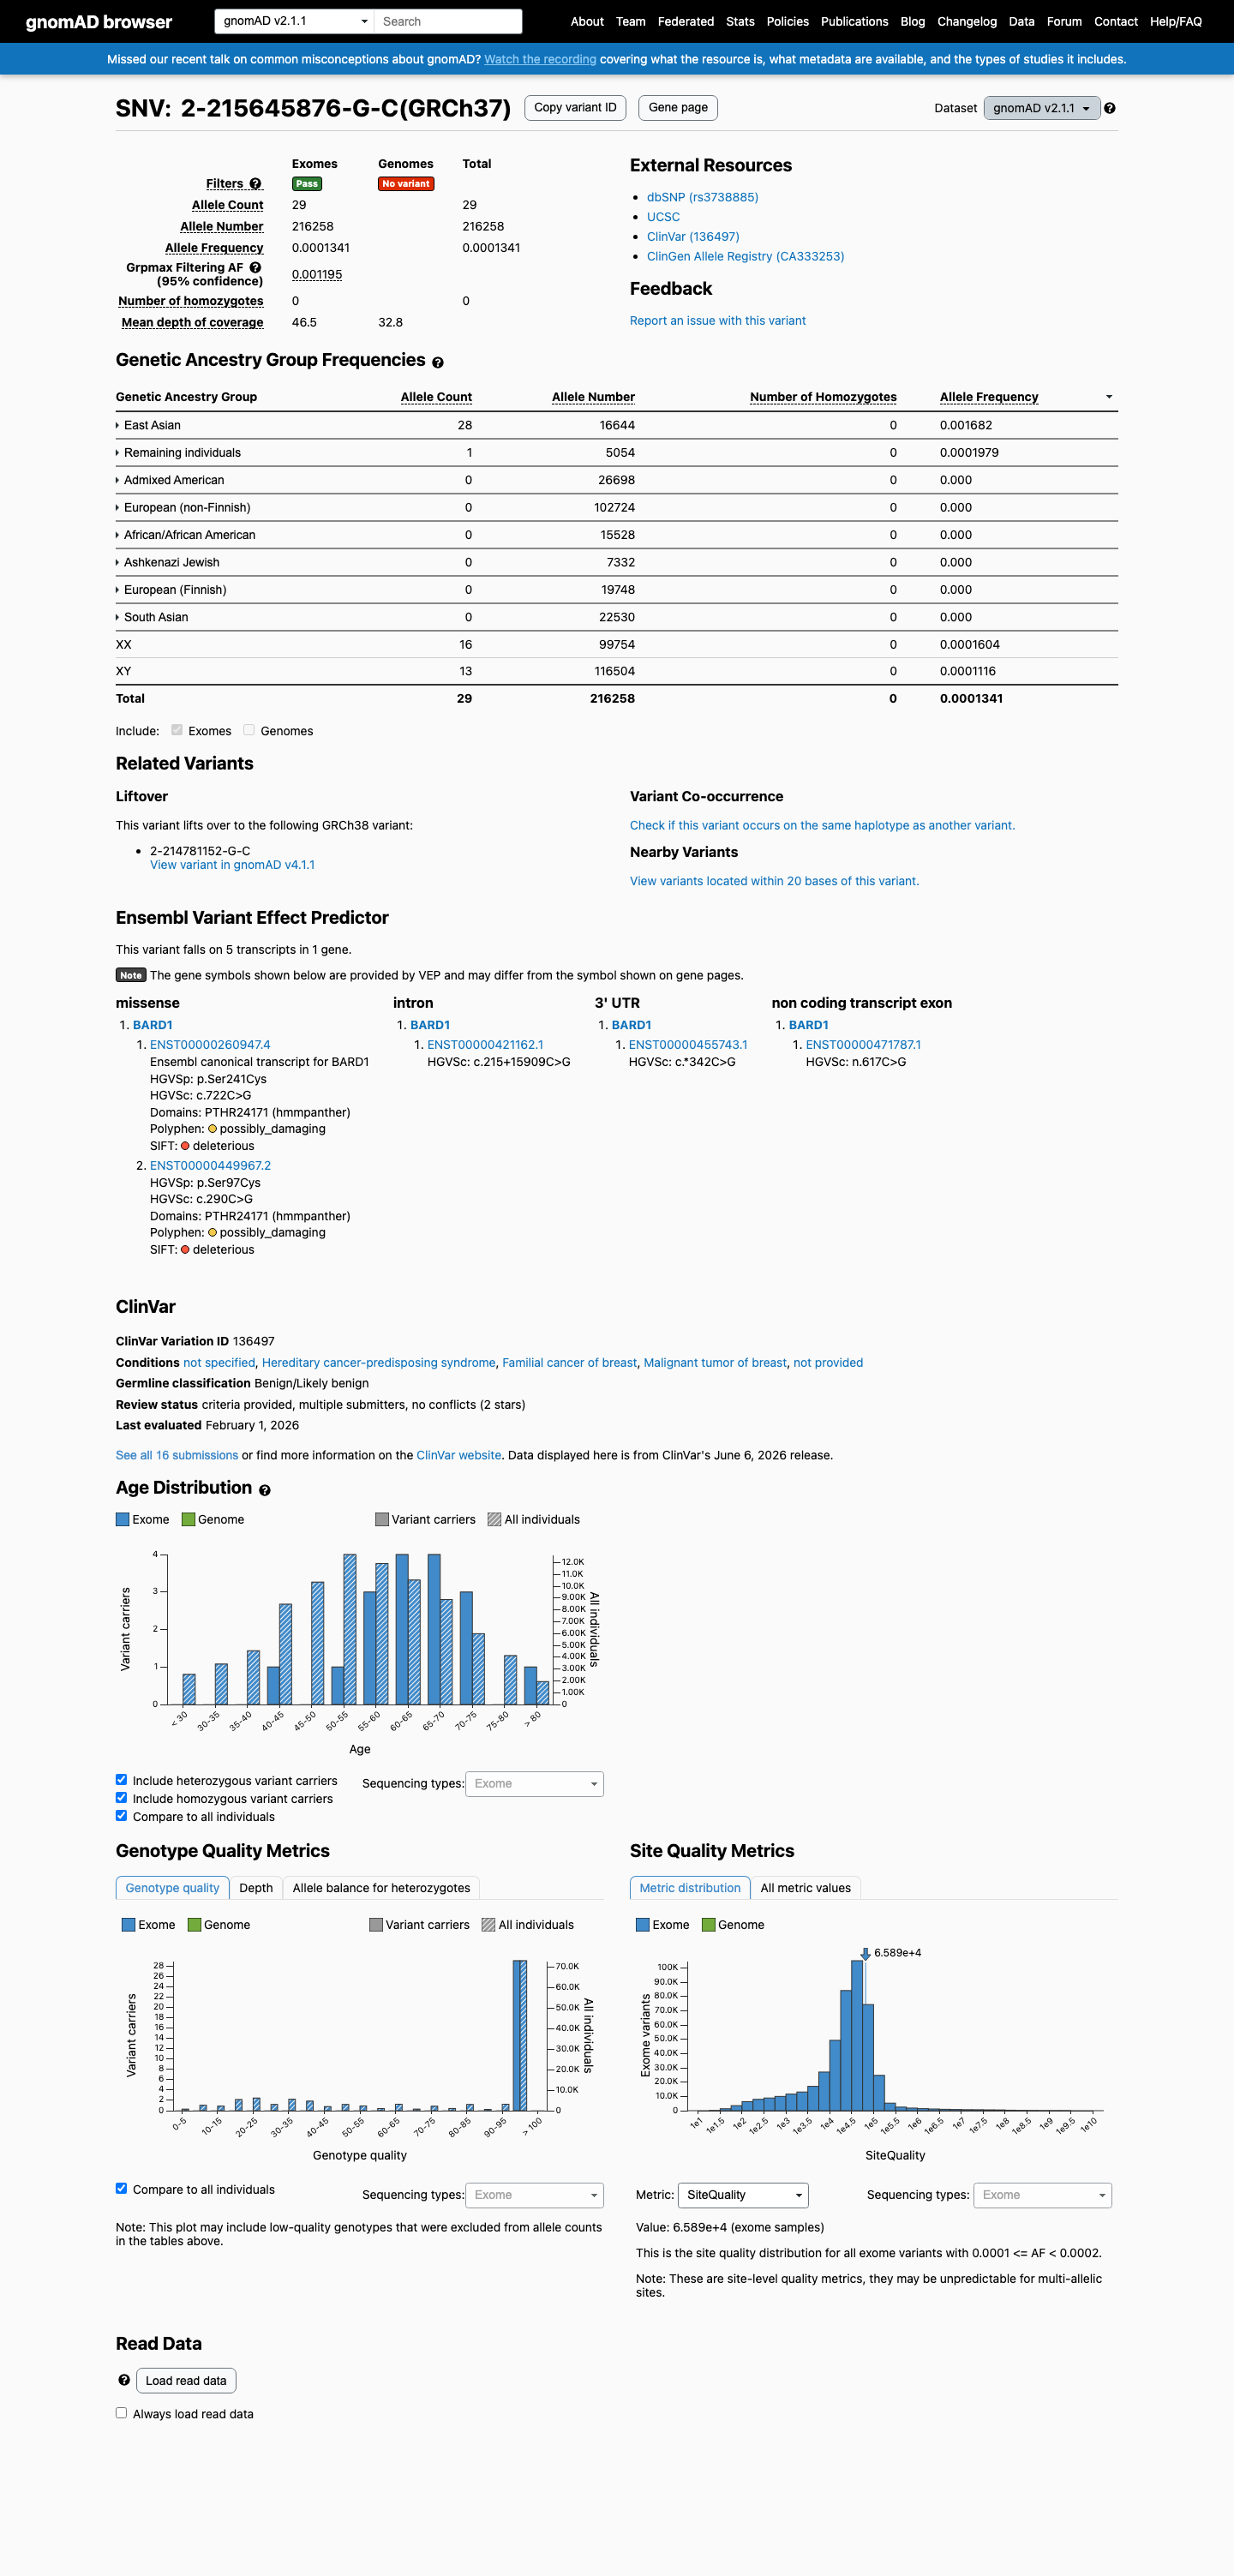Click the variant Search input field

tap(448, 21)
